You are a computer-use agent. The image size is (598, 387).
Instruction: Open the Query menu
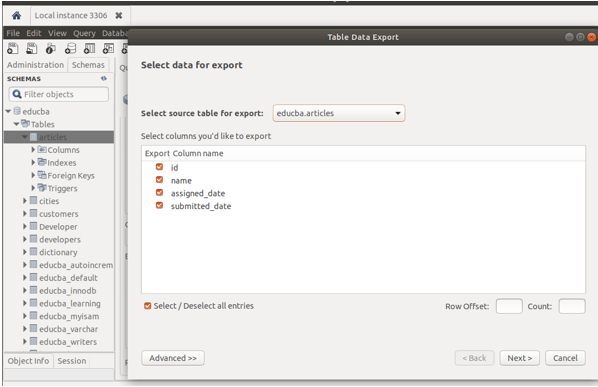click(84, 33)
